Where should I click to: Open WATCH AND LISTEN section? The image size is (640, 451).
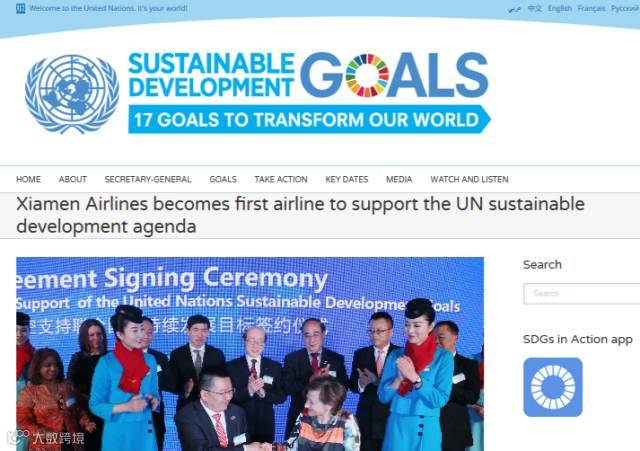coord(469,179)
